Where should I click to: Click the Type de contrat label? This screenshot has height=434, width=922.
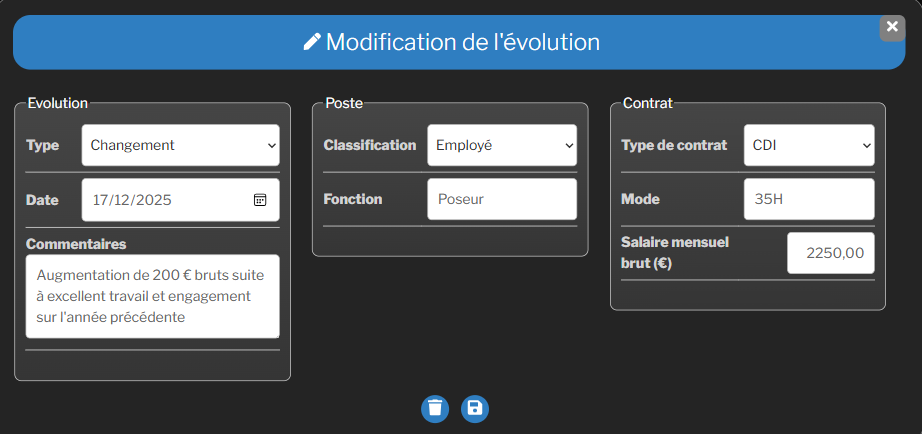coord(674,145)
